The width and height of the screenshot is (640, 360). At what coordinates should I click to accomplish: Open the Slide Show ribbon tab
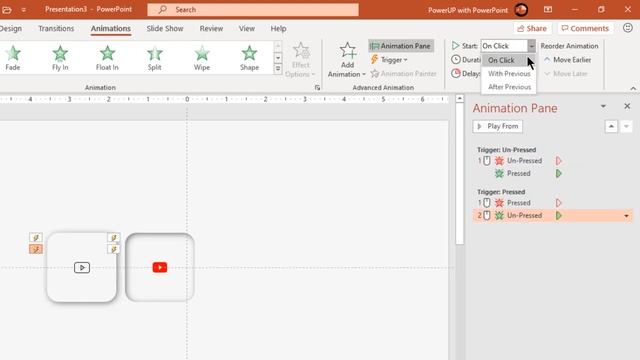165,29
